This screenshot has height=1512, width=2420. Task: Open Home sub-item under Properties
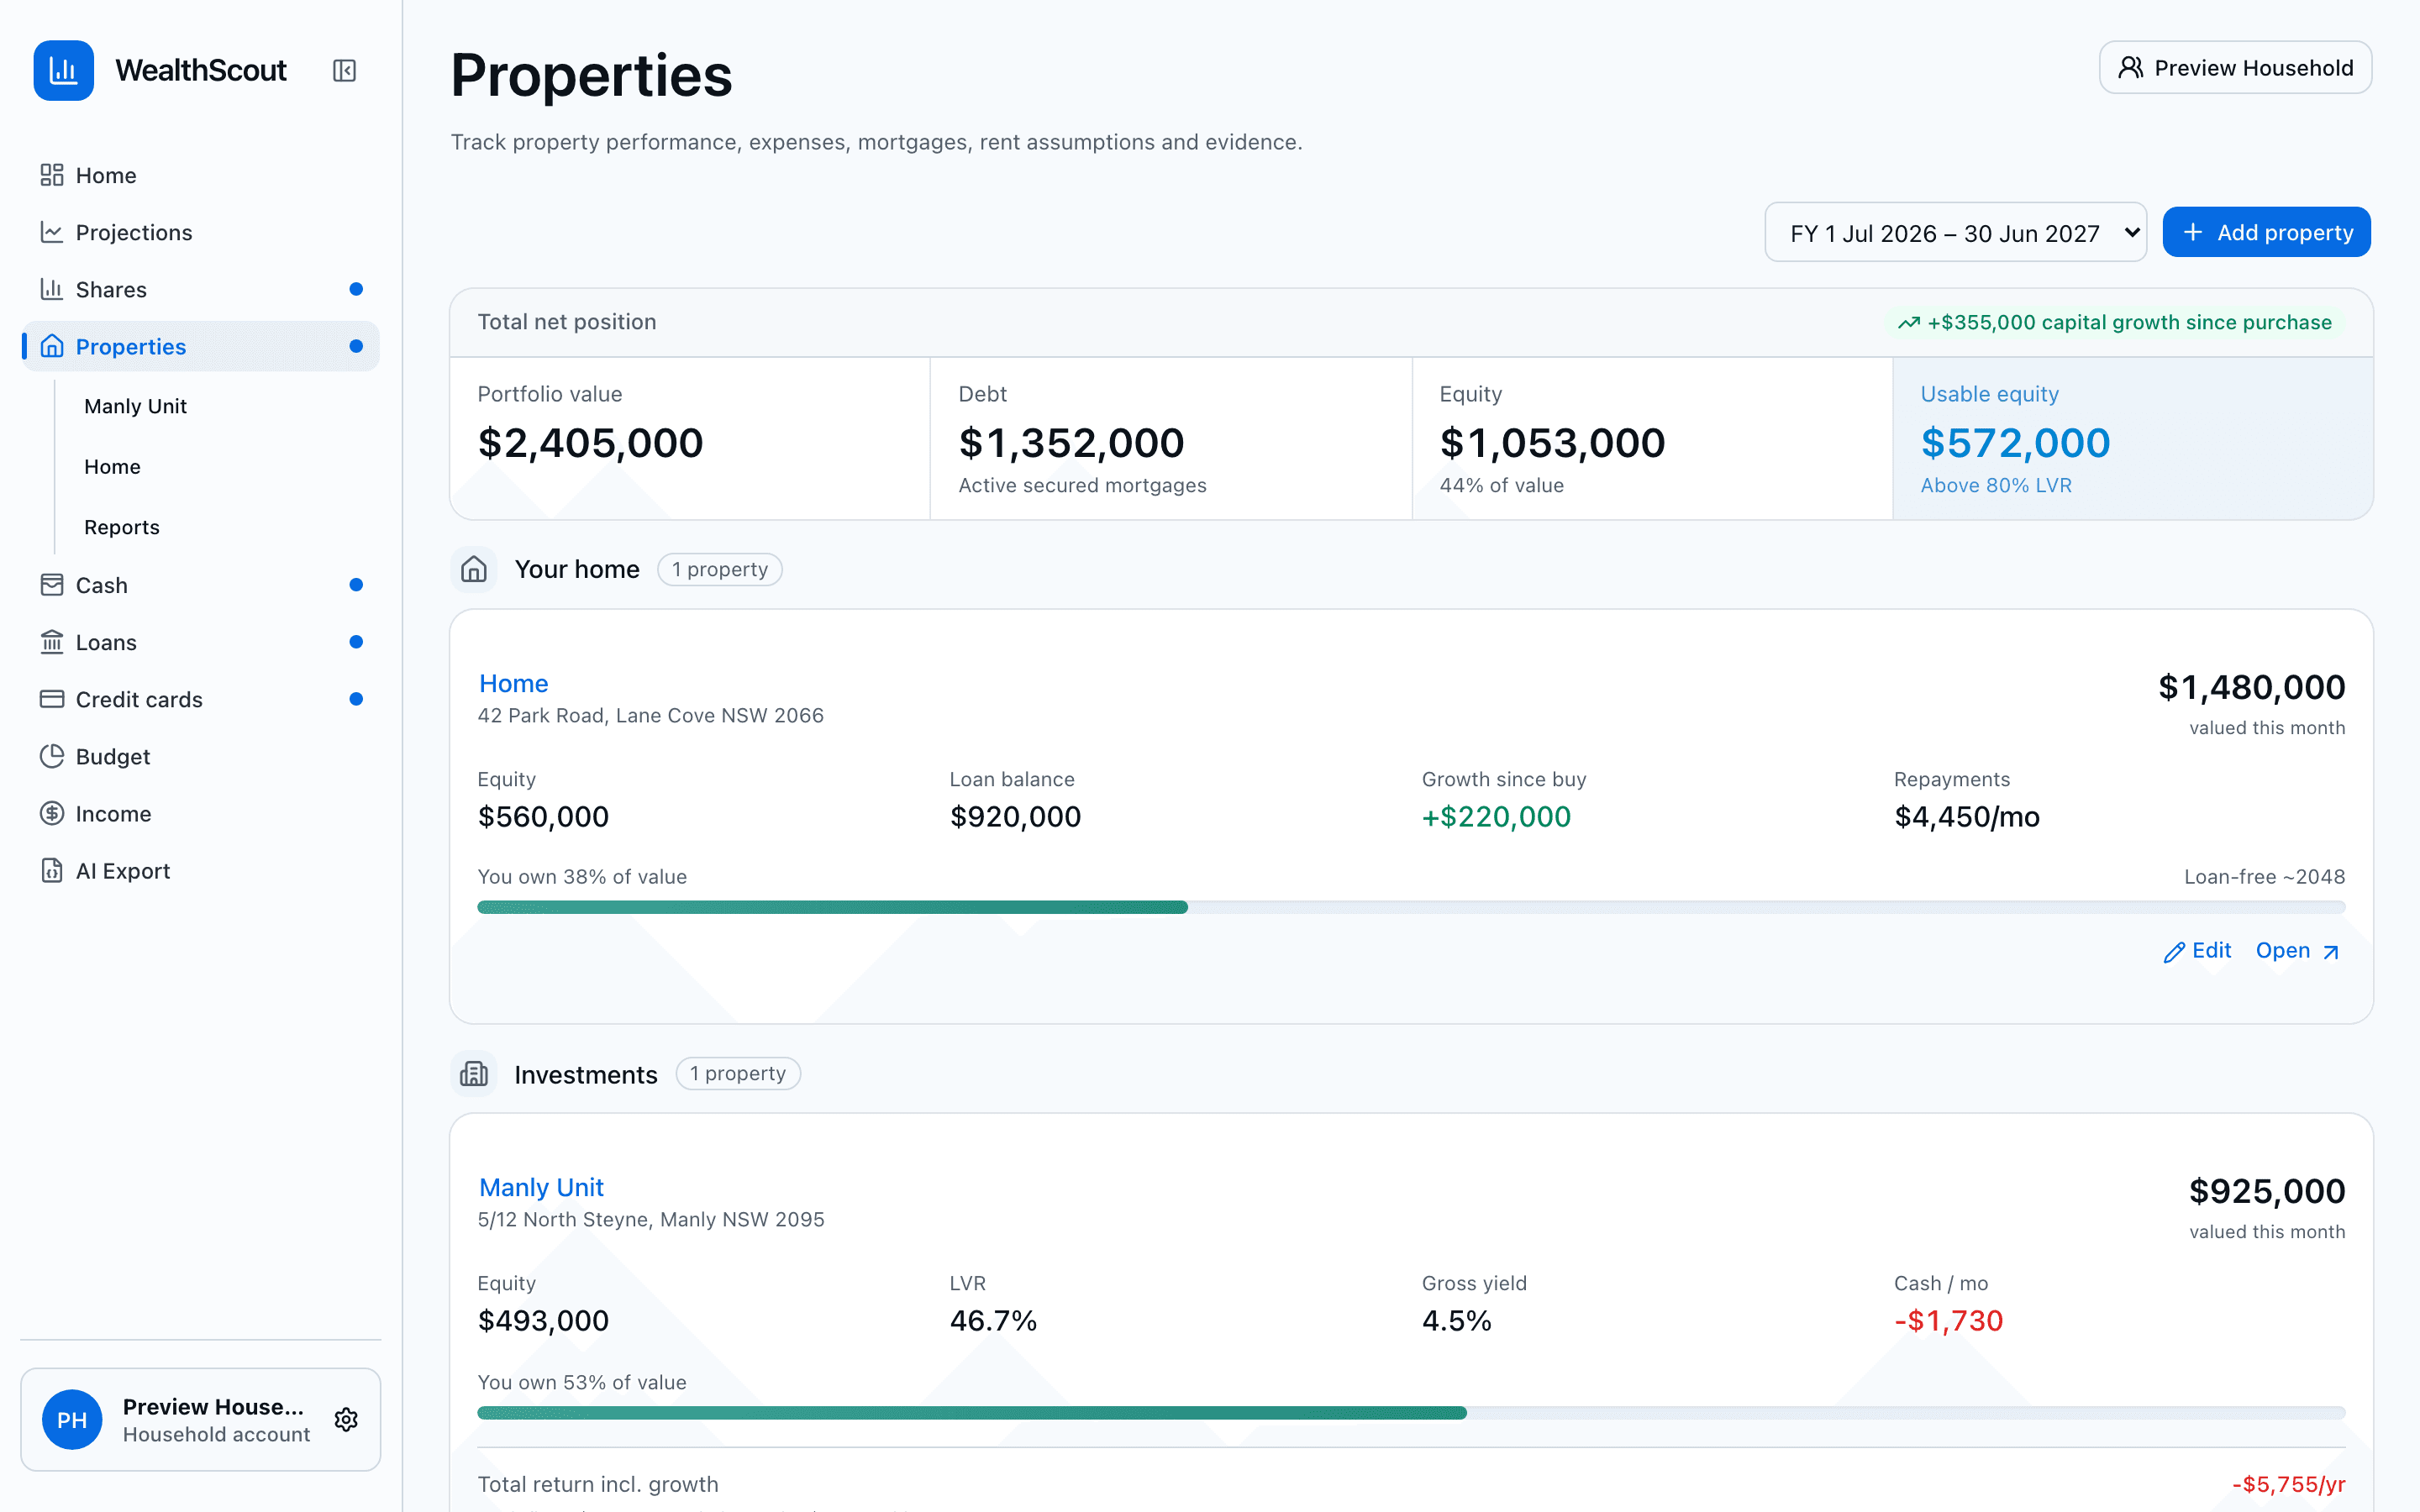pos(112,467)
